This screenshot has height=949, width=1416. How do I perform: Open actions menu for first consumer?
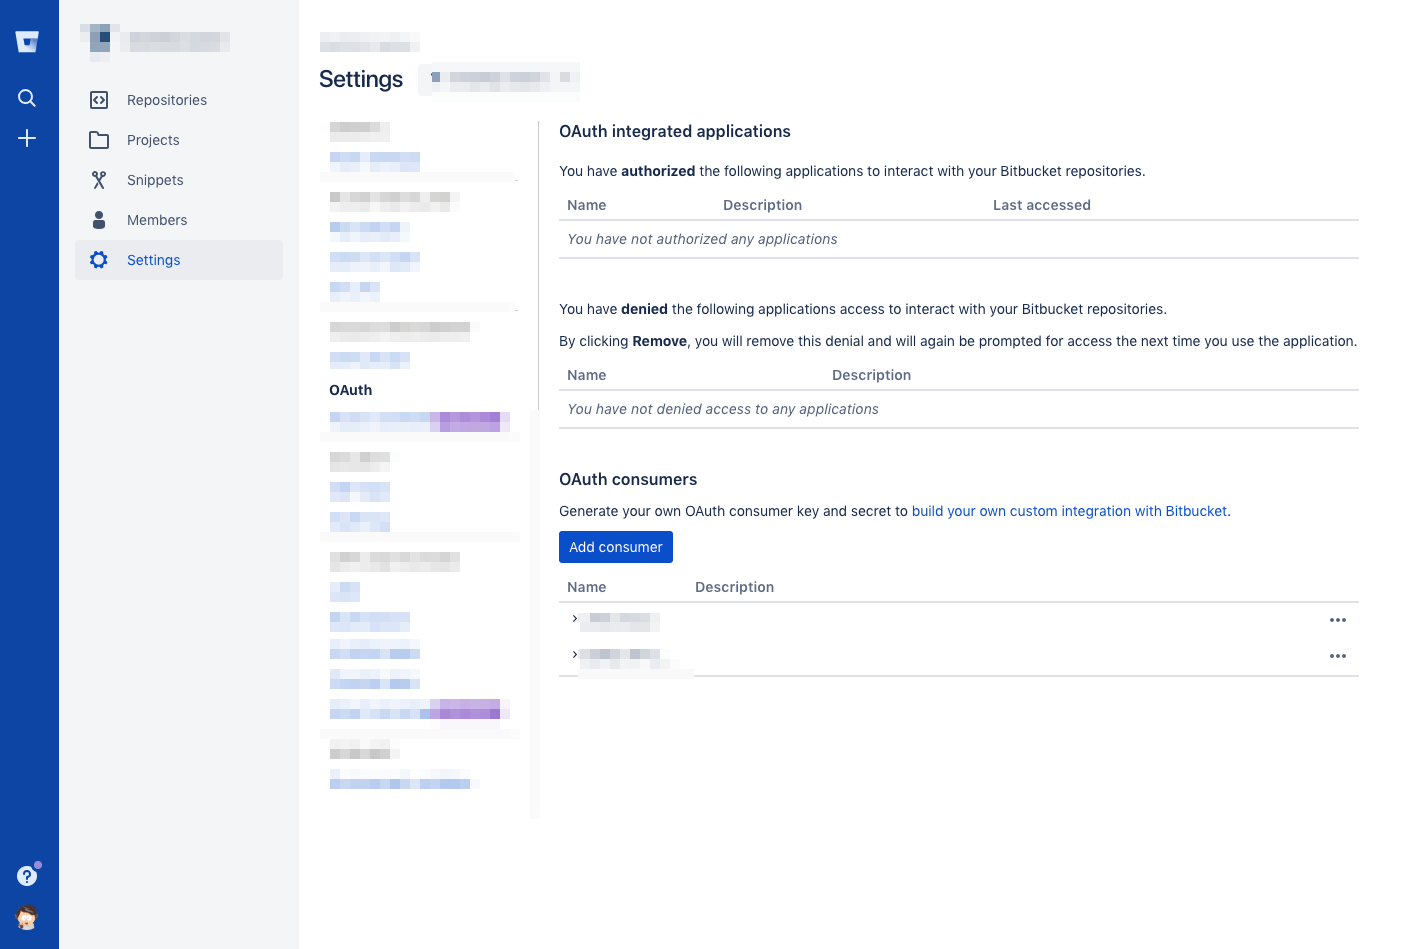[x=1337, y=620]
